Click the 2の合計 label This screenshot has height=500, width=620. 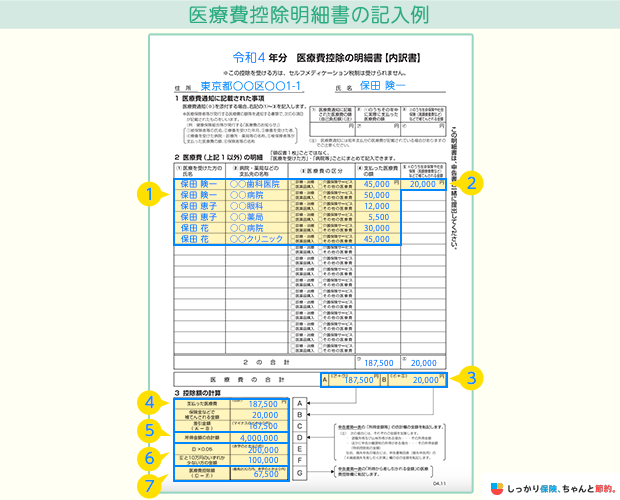pyautogui.click(x=266, y=362)
